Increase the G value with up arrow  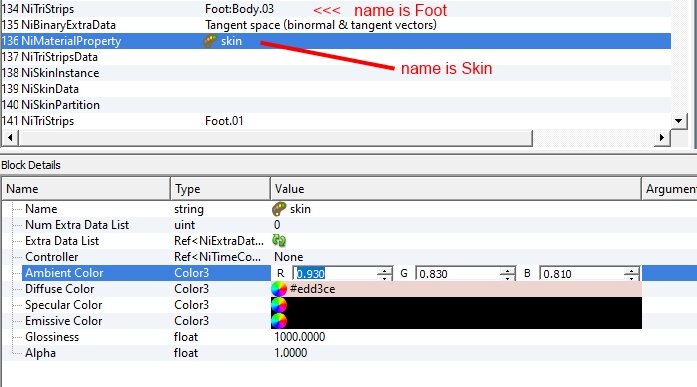point(508,270)
